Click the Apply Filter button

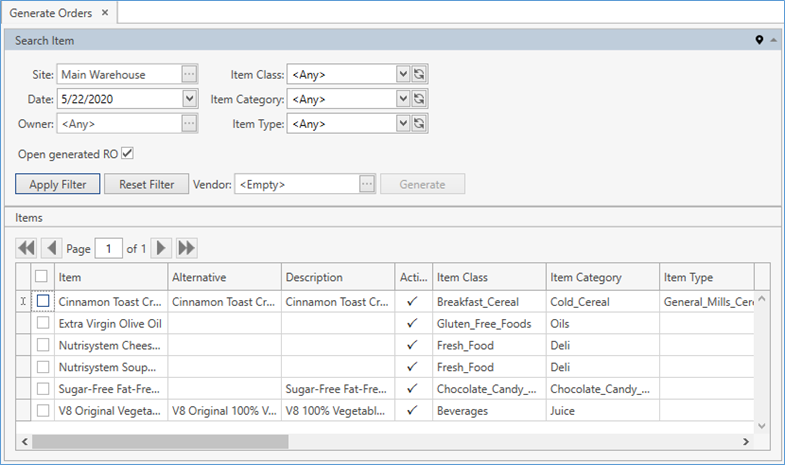point(58,184)
